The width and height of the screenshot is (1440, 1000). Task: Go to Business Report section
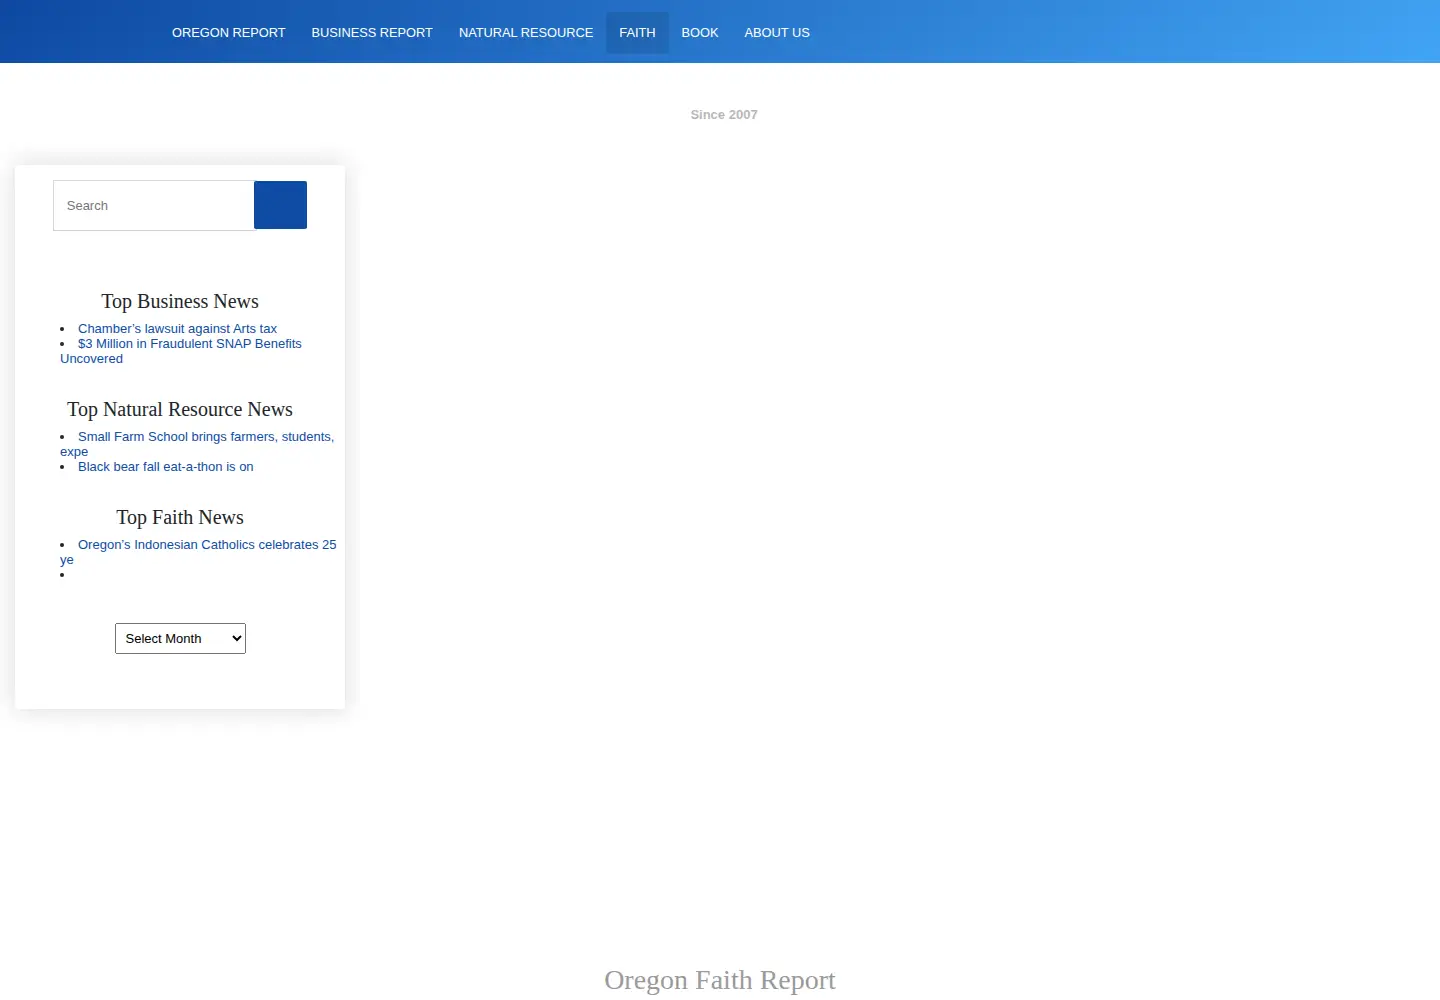[x=372, y=33]
